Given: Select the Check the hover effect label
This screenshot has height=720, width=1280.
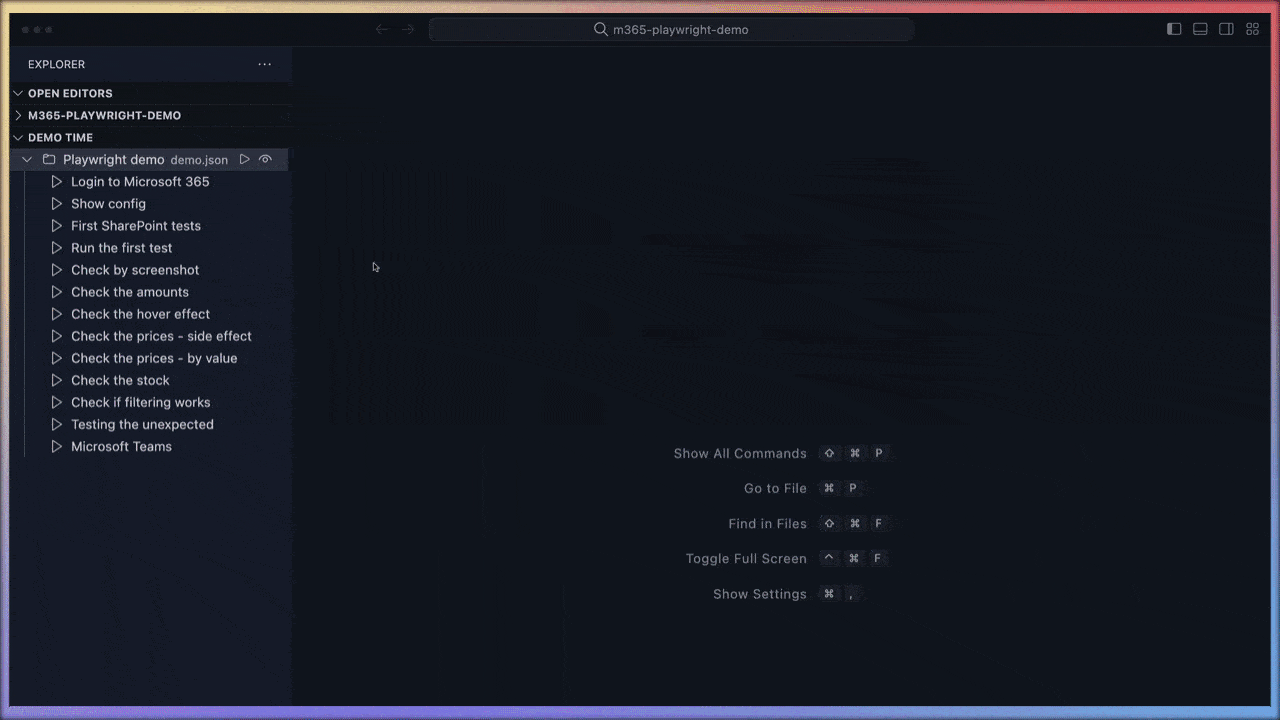Looking at the screenshot, I should click(140, 314).
